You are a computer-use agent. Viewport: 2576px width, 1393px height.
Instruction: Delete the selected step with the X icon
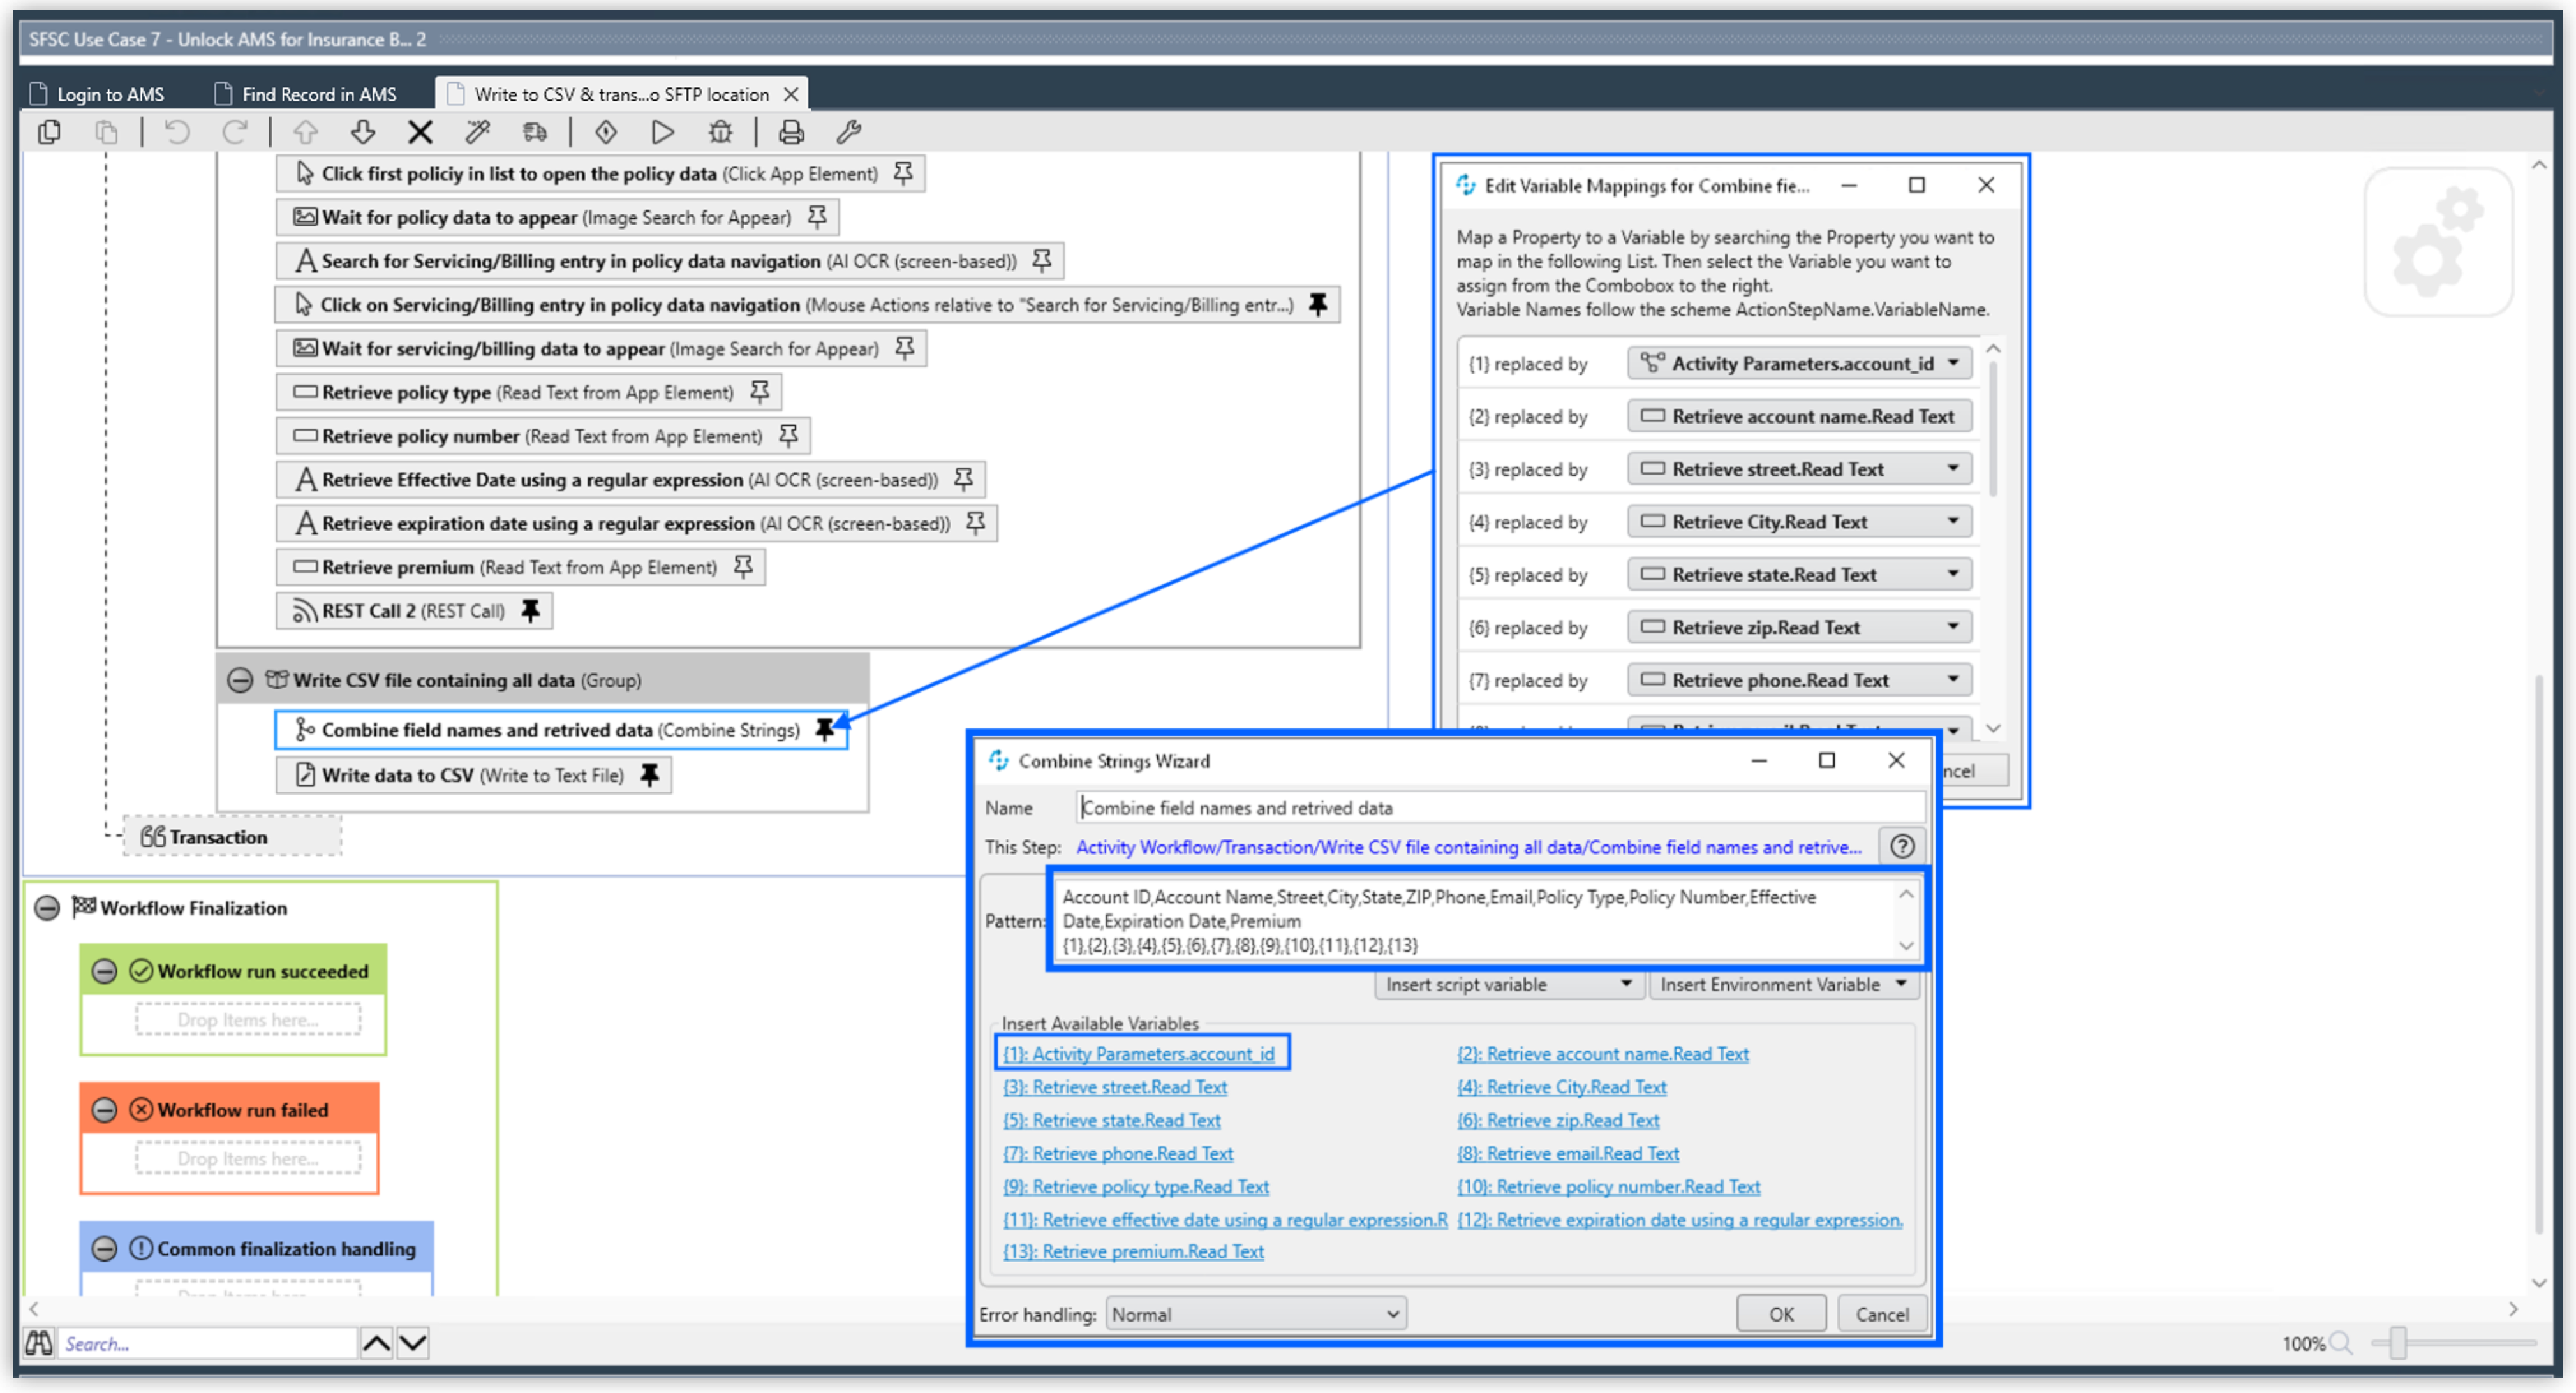click(419, 131)
